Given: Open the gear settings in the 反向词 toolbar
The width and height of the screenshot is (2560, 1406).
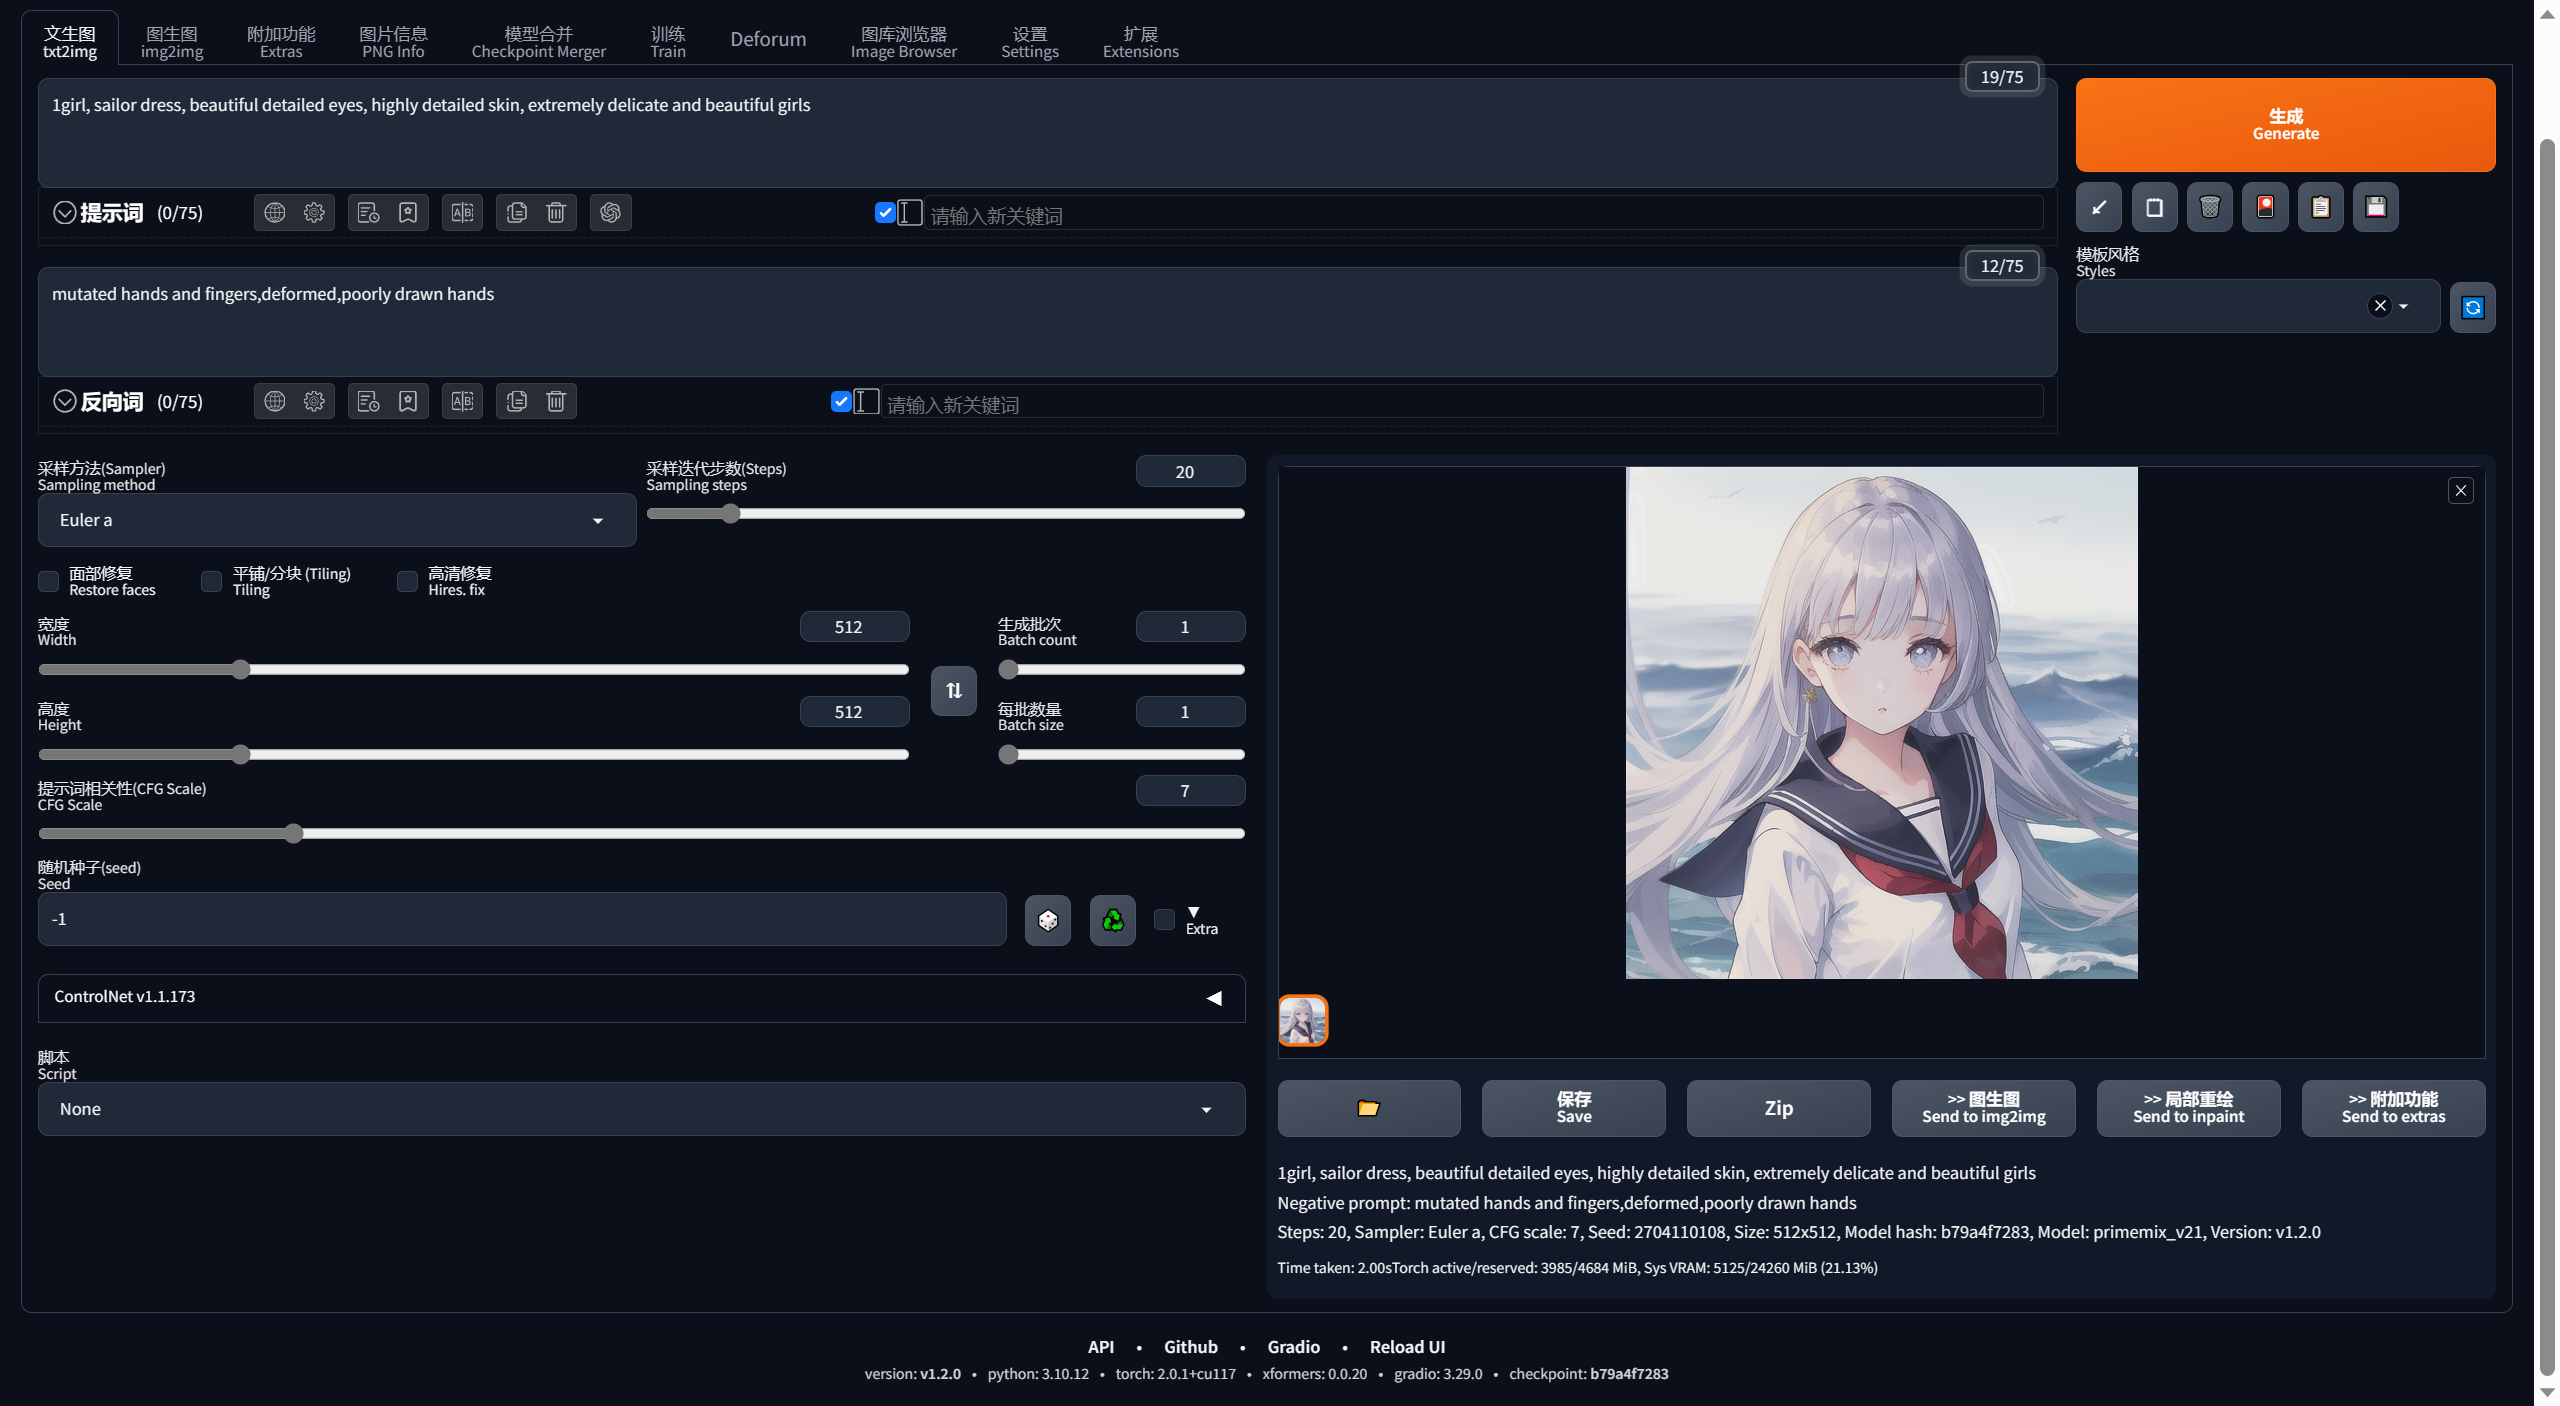Looking at the screenshot, I should click(x=314, y=401).
